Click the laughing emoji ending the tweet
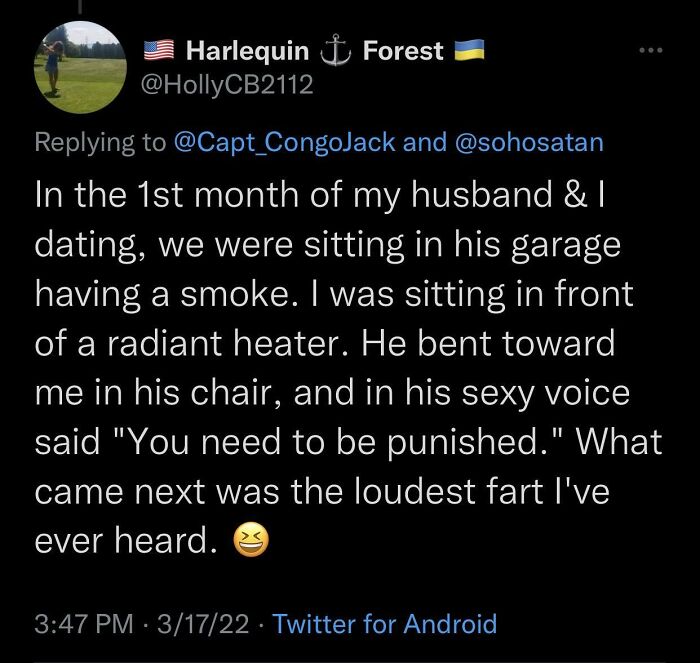The height and width of the screenshot is (663, 700). 248,543
